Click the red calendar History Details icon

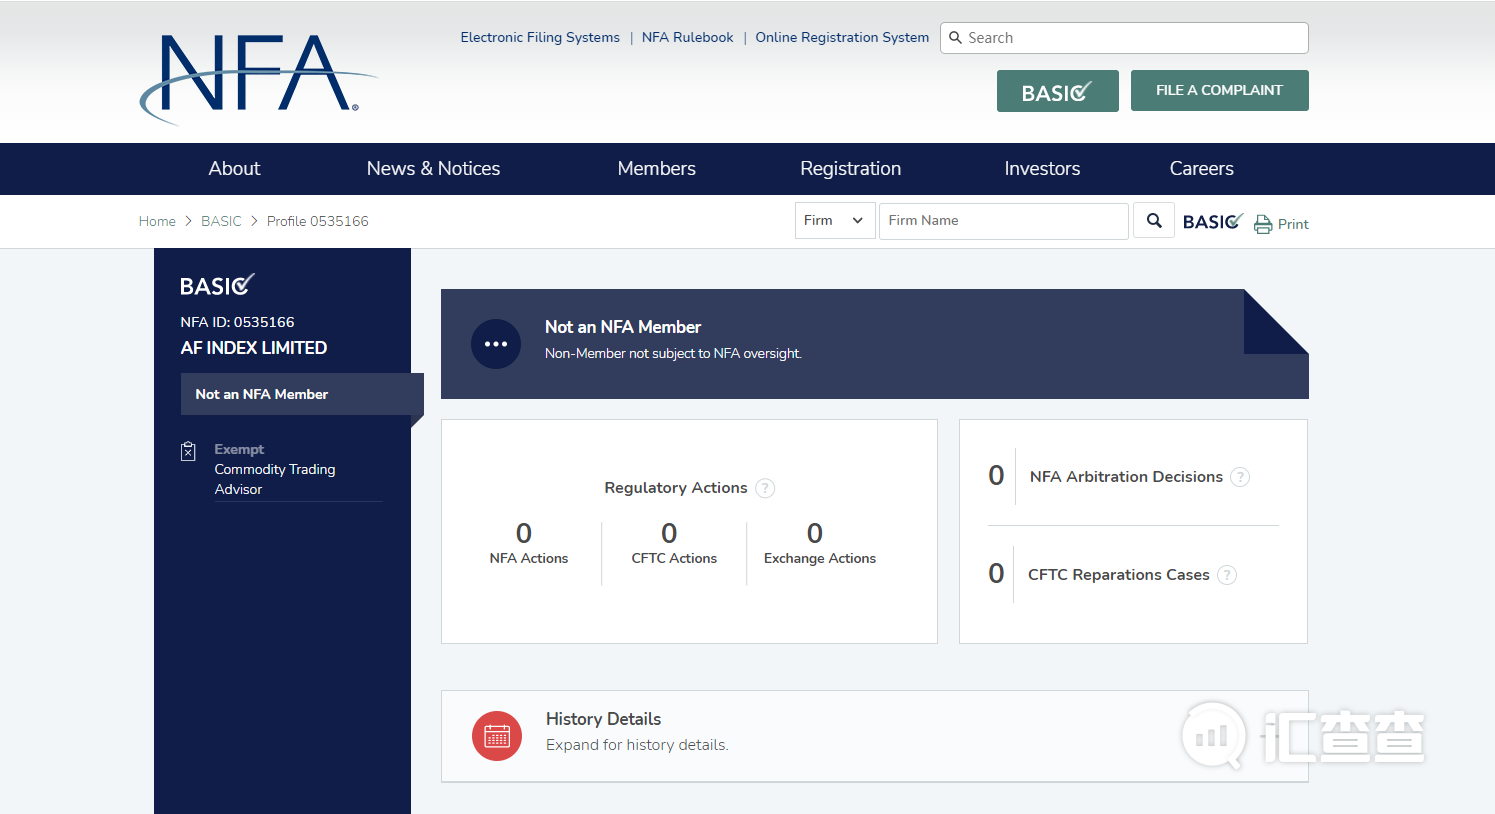point(497,736)
